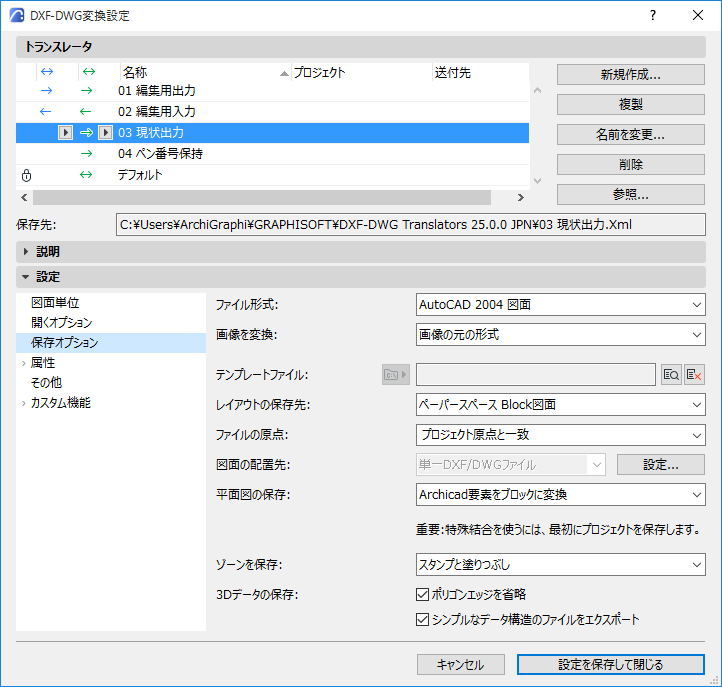The image size is (722, 687).
Task: Close the DXF-DWG変換設定 dialog
Action: point(698,15)
